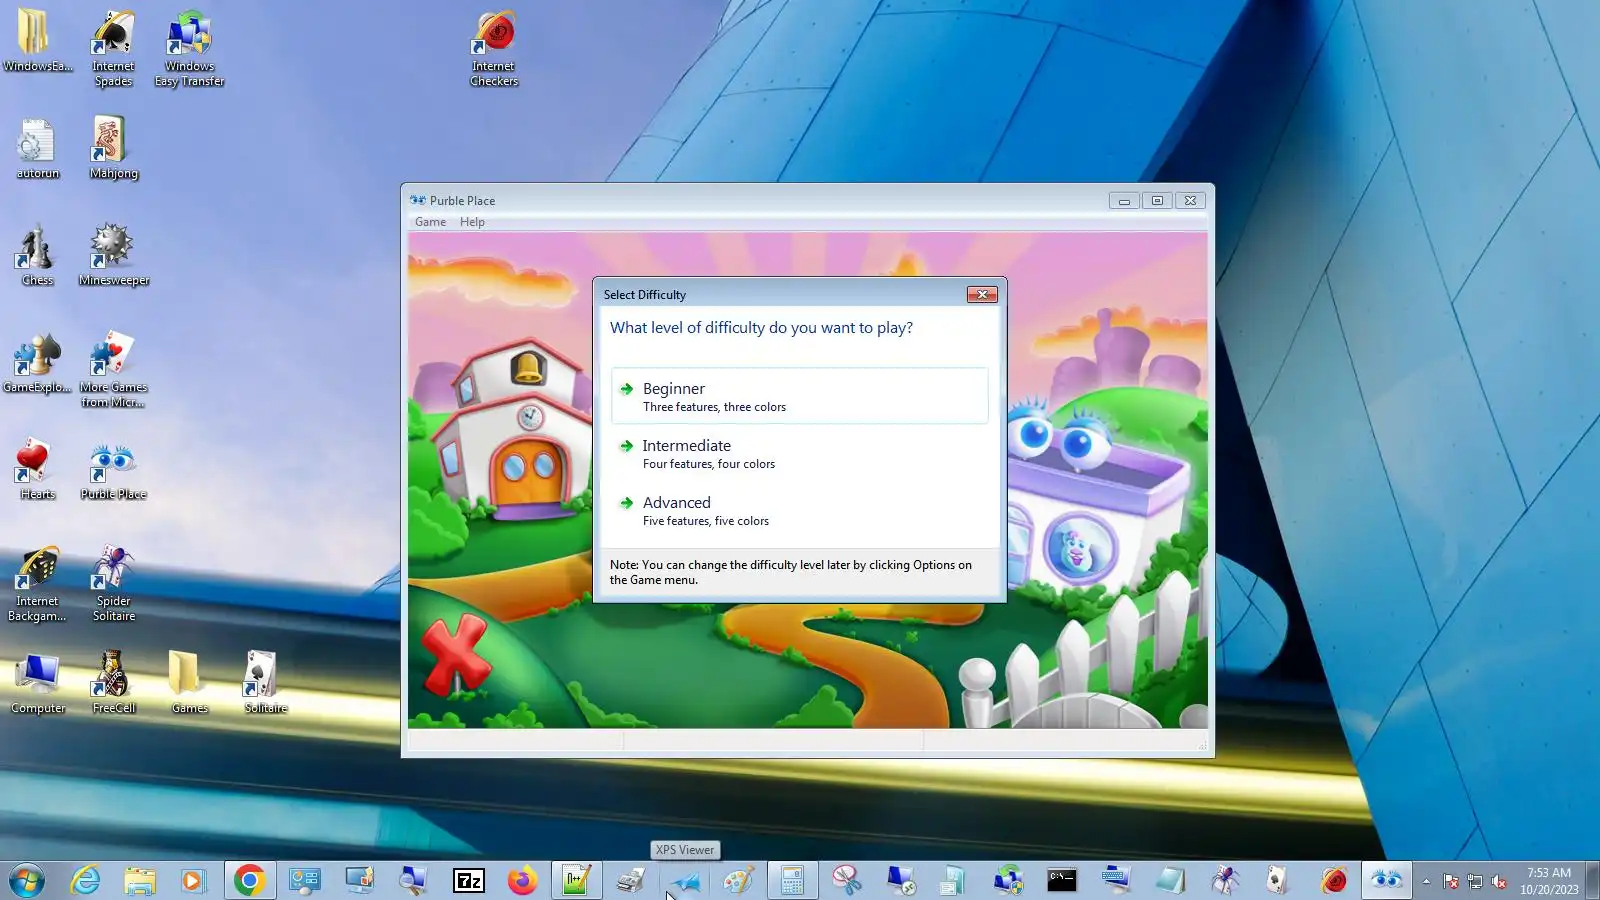Click the Computer desktop icon
1600x900 pixels.
tap(37, 684)
